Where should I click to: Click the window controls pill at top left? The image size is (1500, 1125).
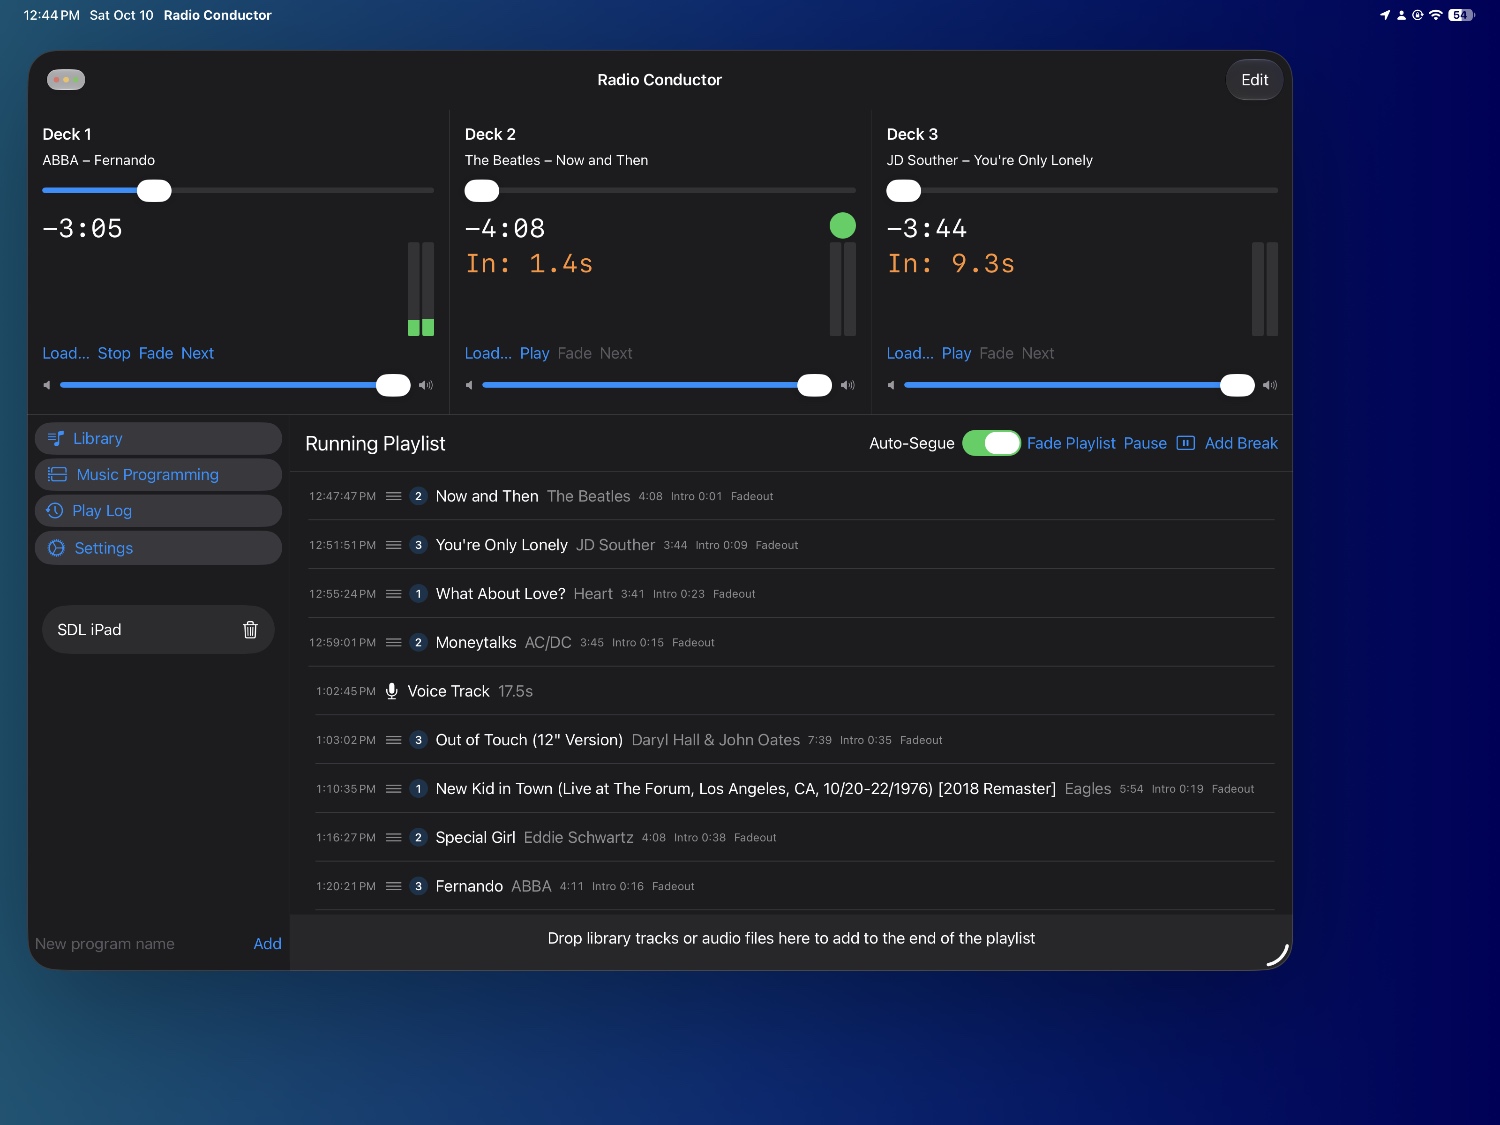click(x=66, y=80)
